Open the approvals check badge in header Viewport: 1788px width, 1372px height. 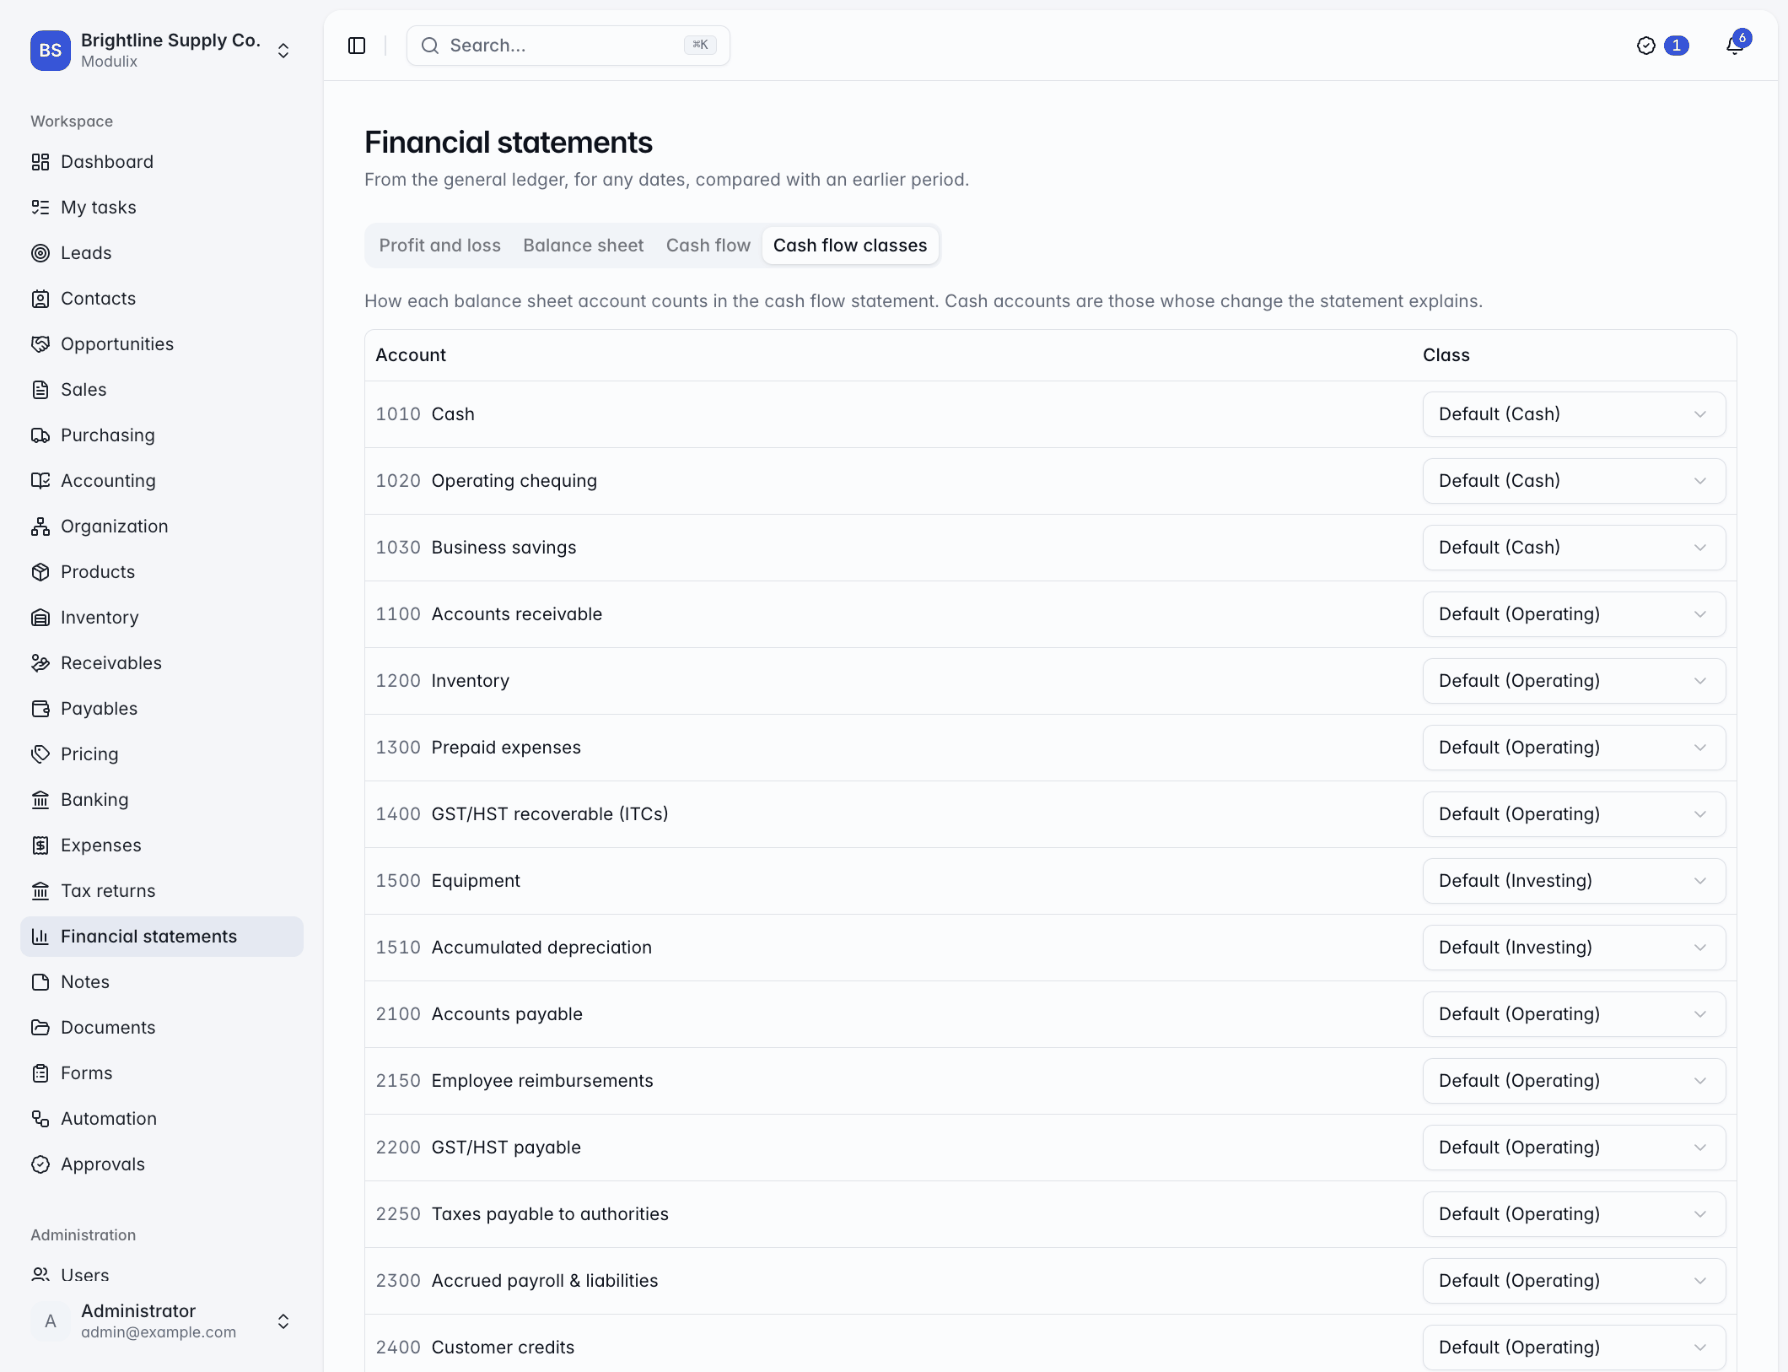tap(1662, 45)
